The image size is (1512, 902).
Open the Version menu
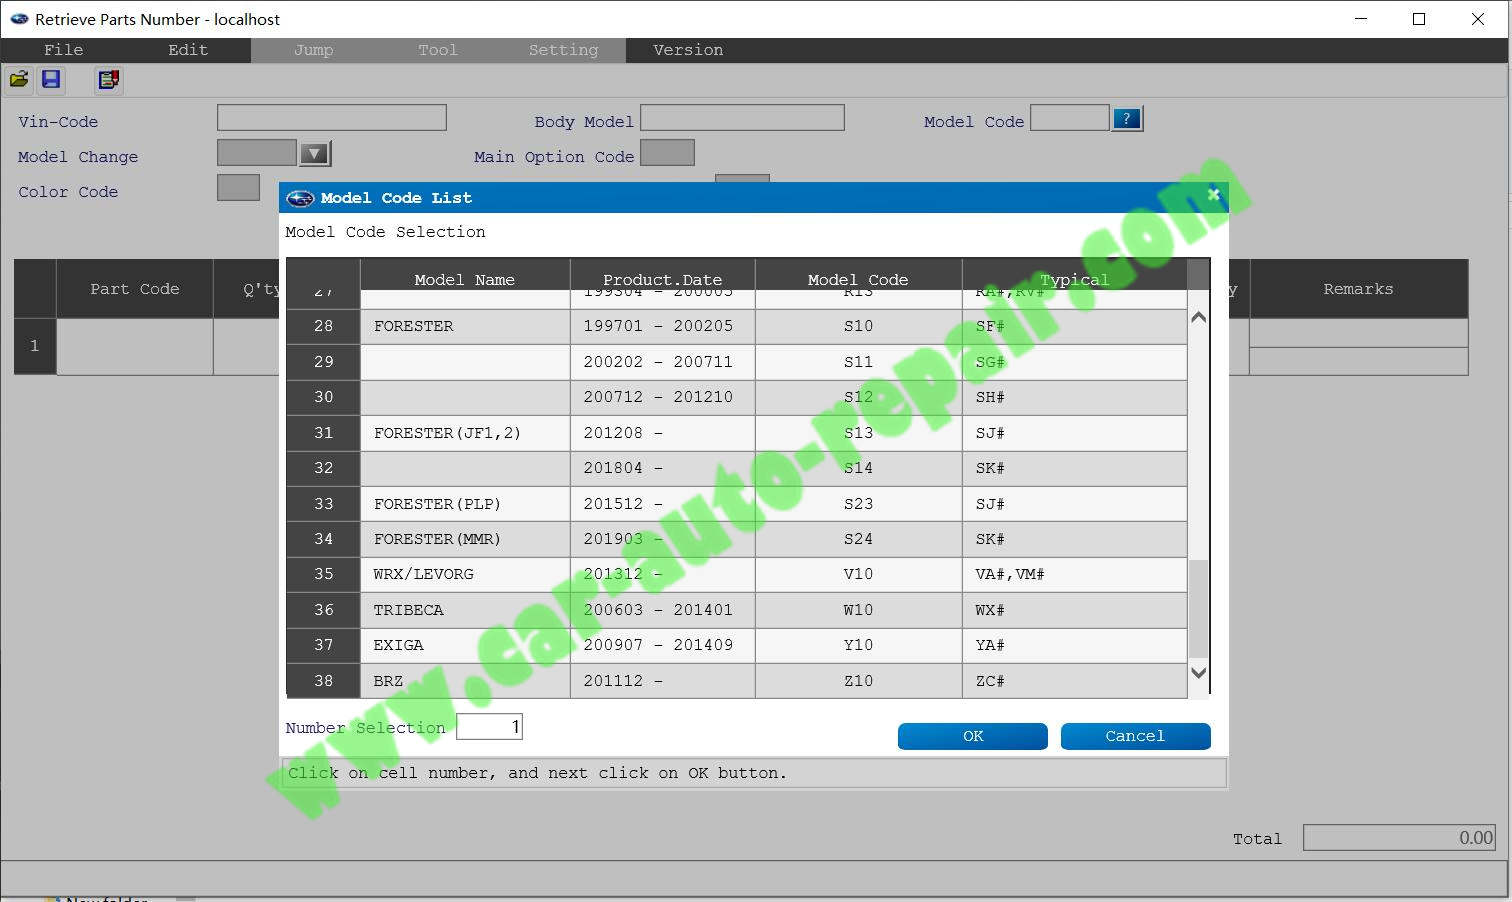[688, 50]
